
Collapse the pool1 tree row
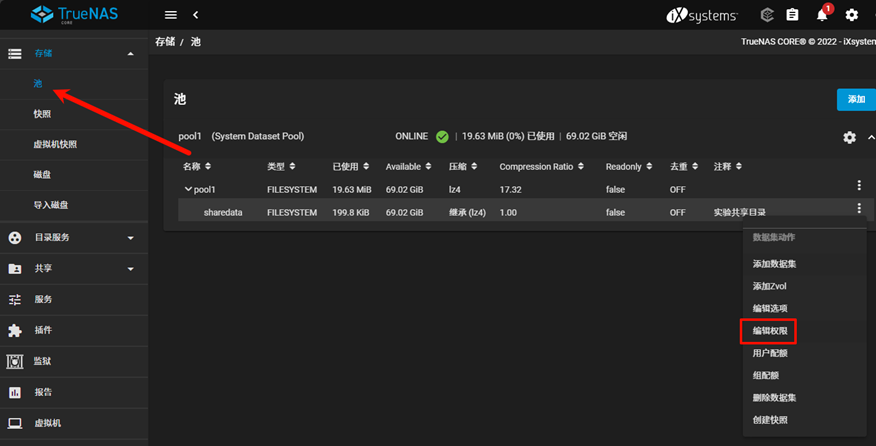pyautogui.click(x=188, y=188)
